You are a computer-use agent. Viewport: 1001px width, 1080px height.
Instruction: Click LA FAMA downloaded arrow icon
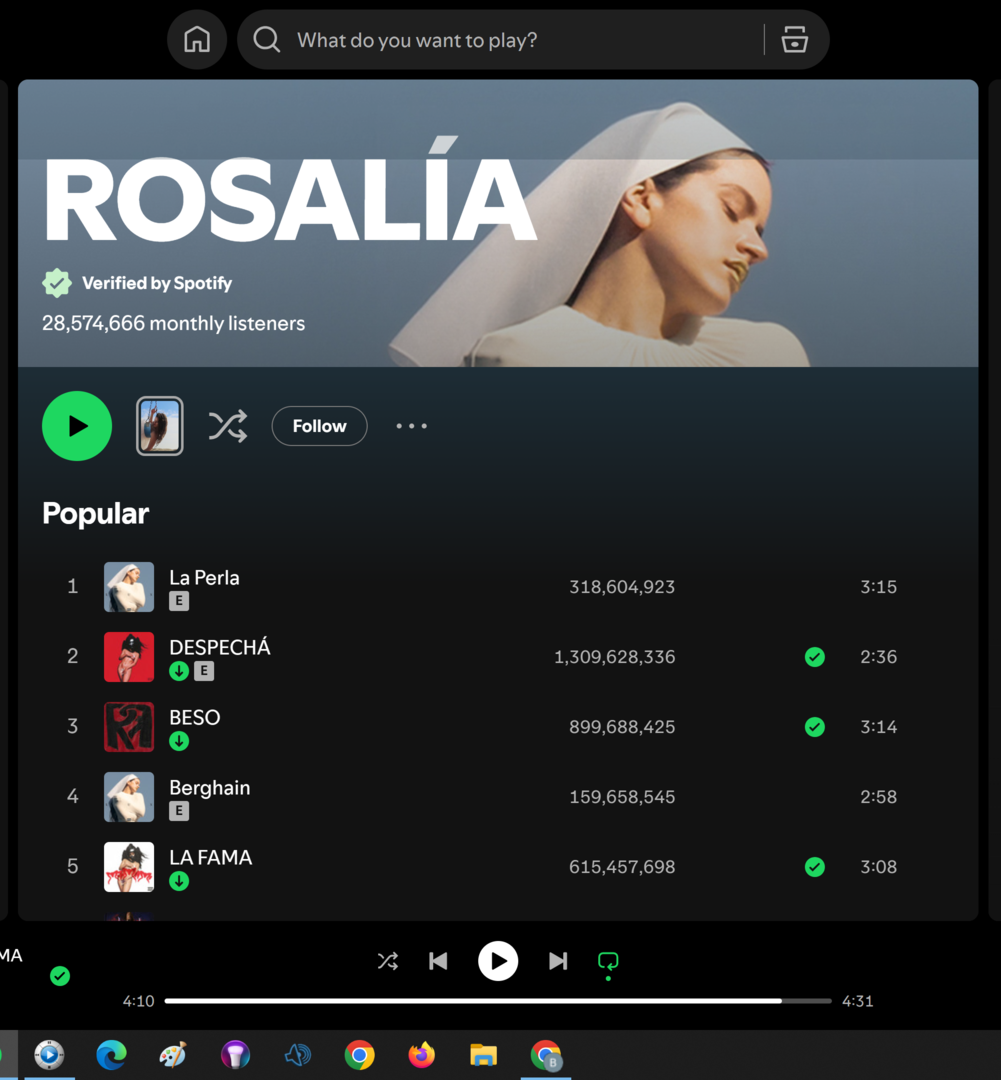click(179, 881)
